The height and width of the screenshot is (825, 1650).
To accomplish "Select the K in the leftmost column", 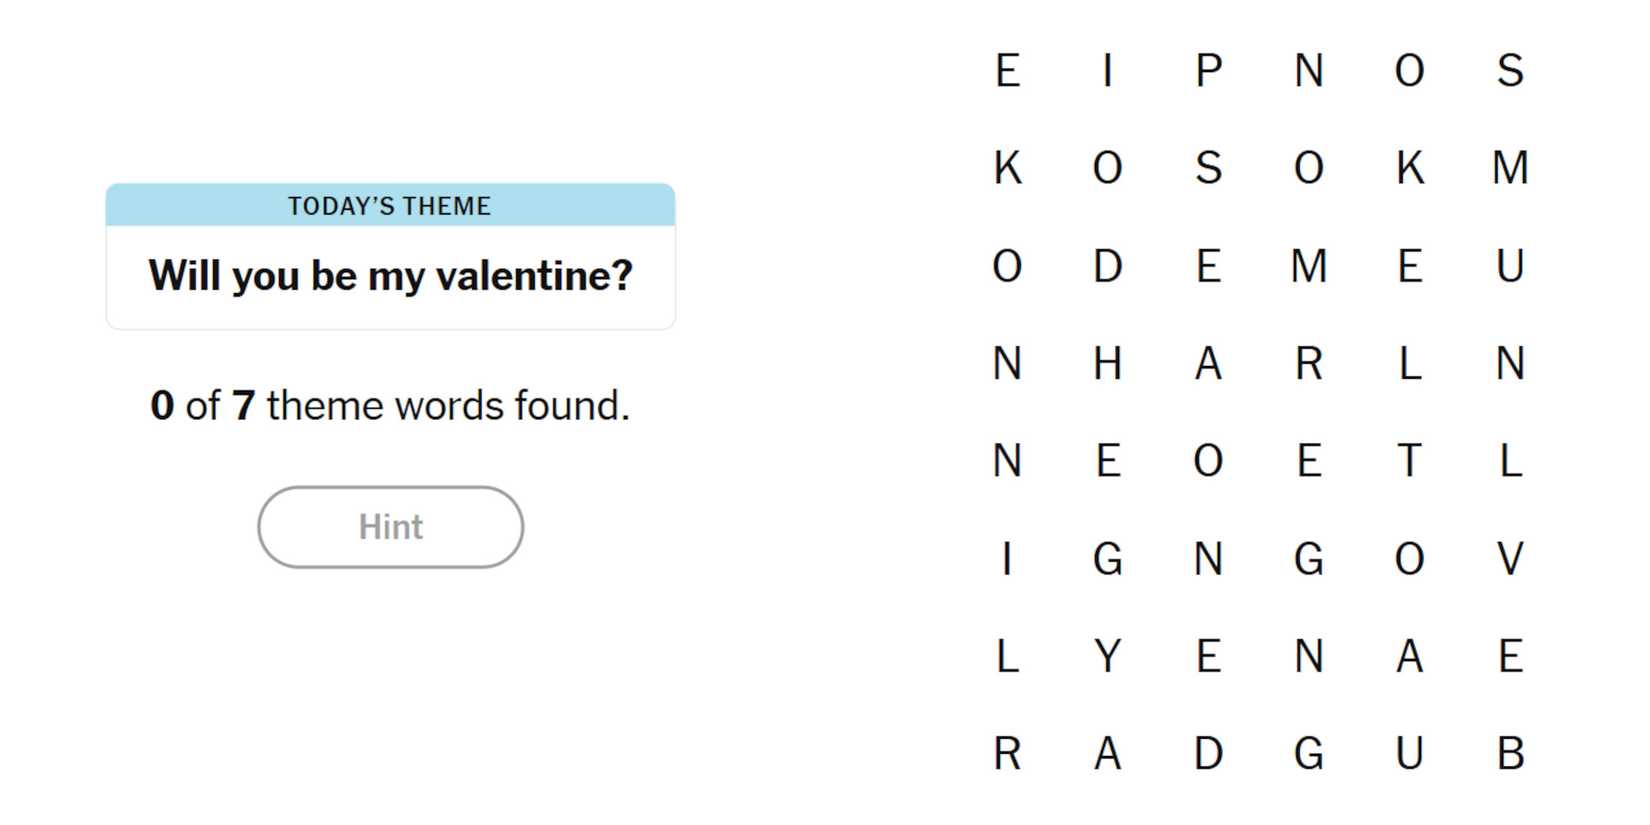I will point(1007,168).
